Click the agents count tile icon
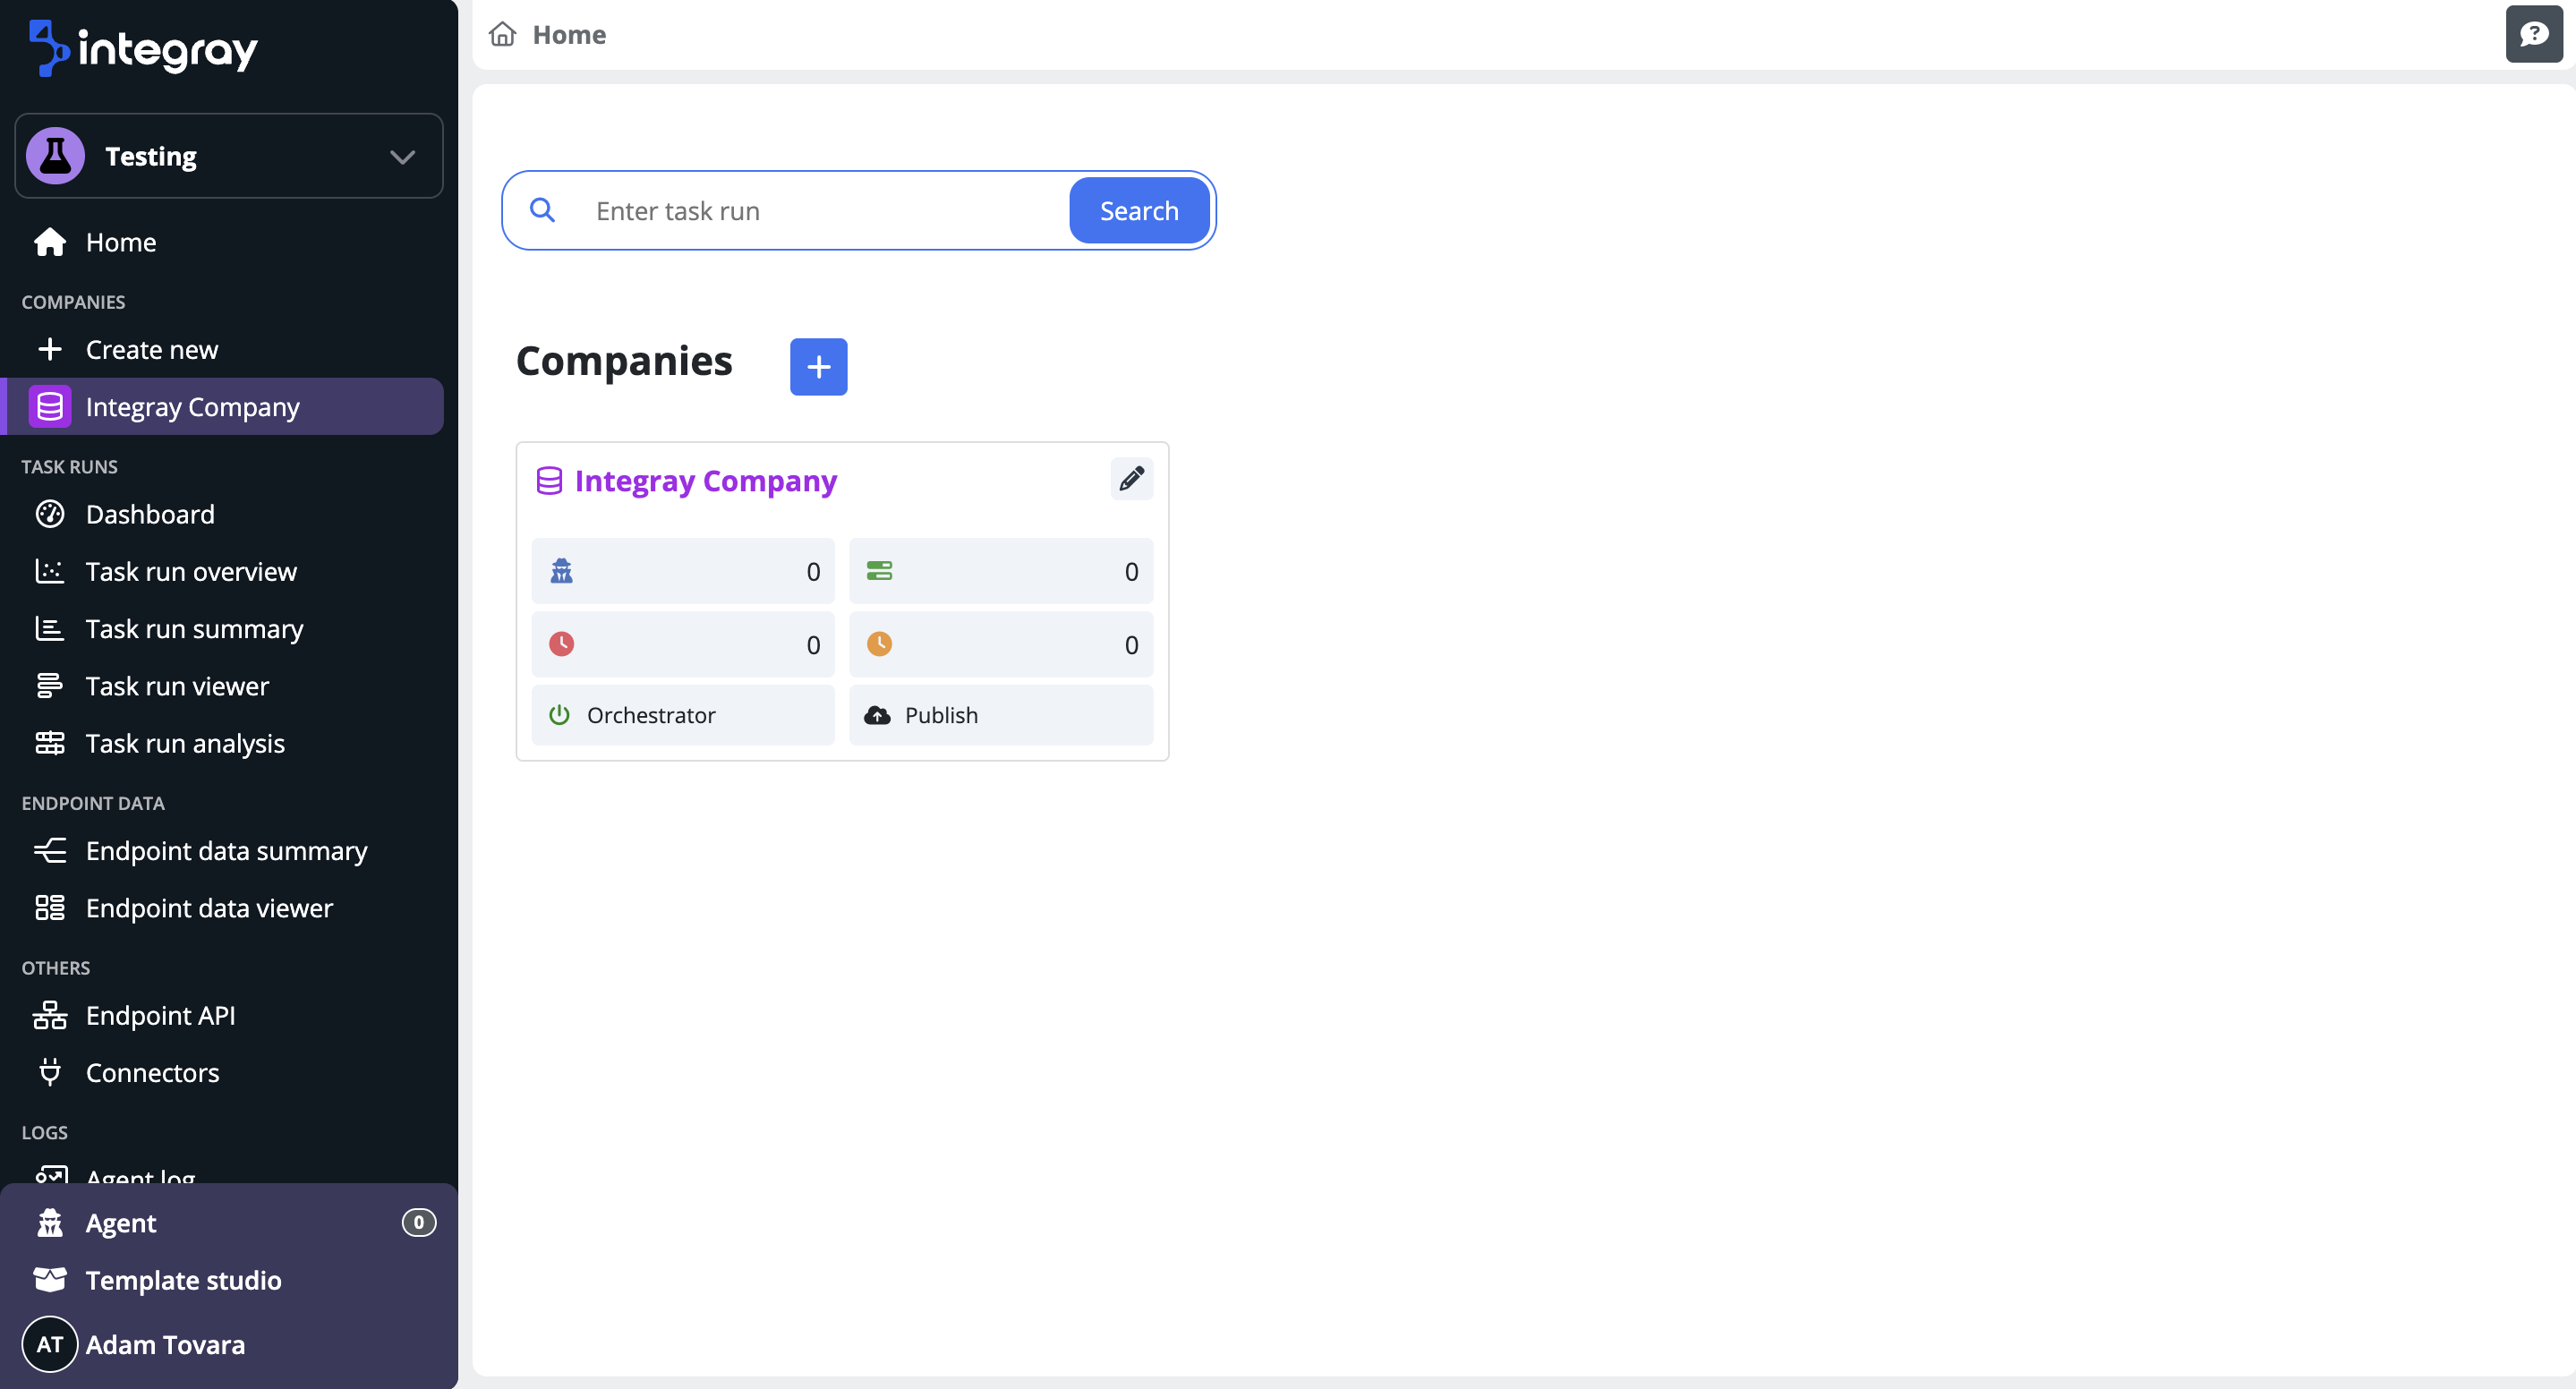Image resolution: width=2576 pixels, height=1389 pixels. pyautogui.click(x=562, y=571)
